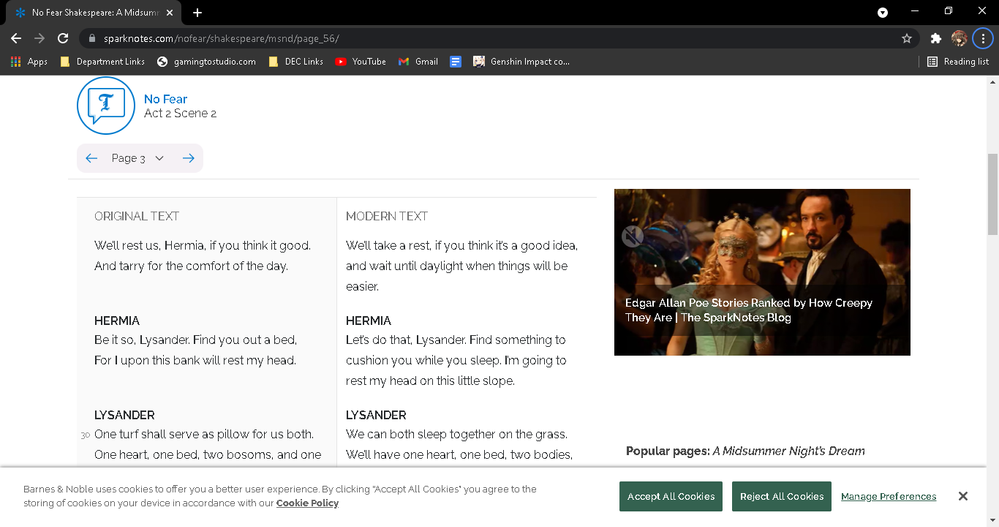Click MODERN TEXT column heading
The width and height of the screenshot is (999, 527).
[x=387, y=216]
